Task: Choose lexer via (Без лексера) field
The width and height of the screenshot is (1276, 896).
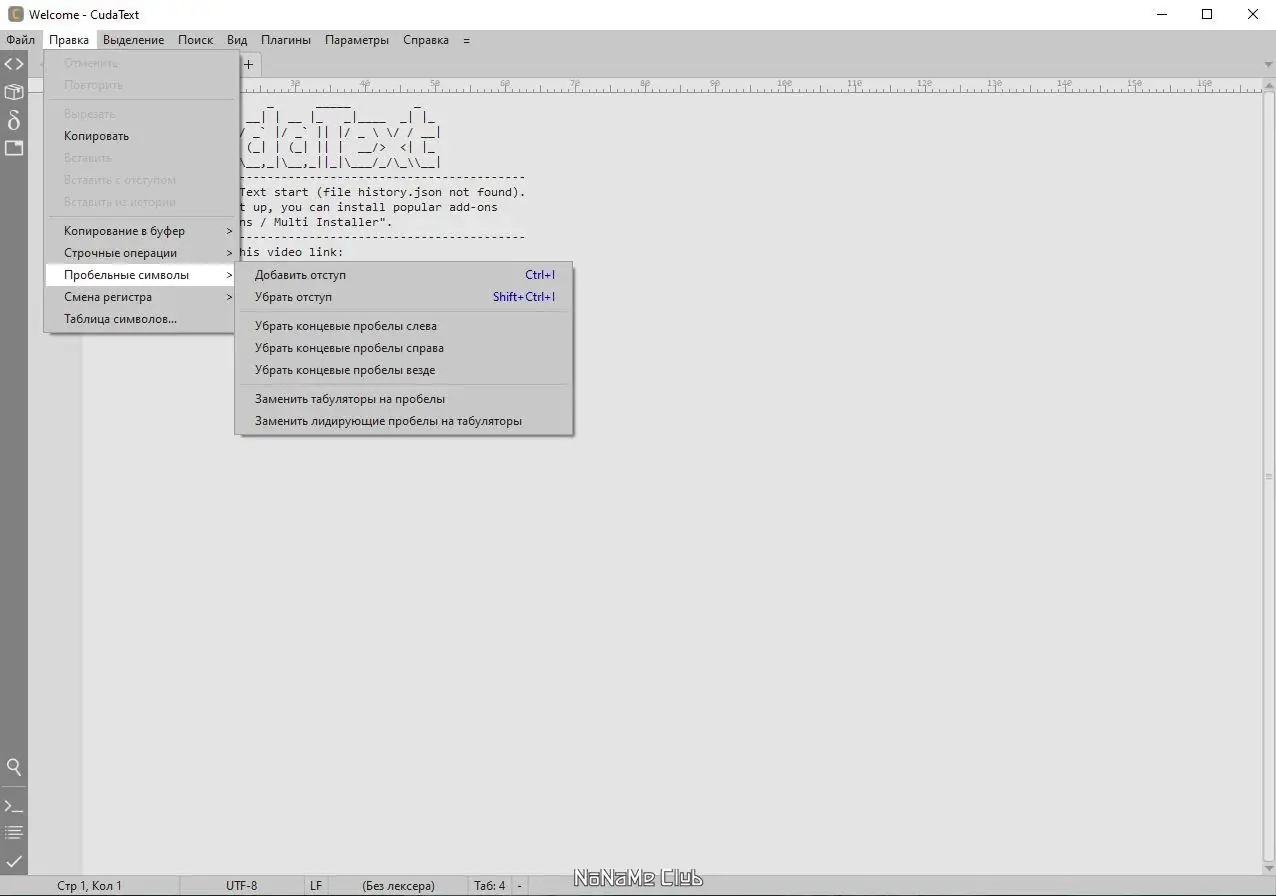Action: pyautogui.click(x=398, y=886)
